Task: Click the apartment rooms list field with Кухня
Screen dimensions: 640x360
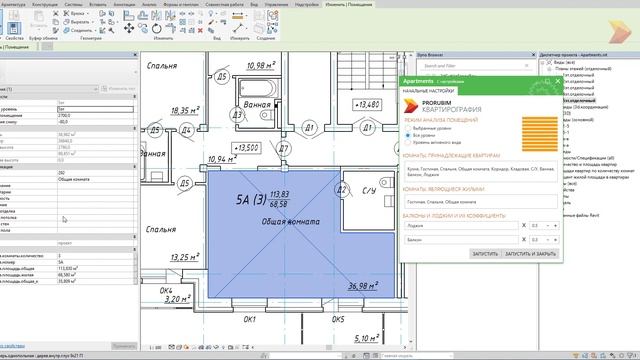Action: pyautogui.click(x=480, y=171)
